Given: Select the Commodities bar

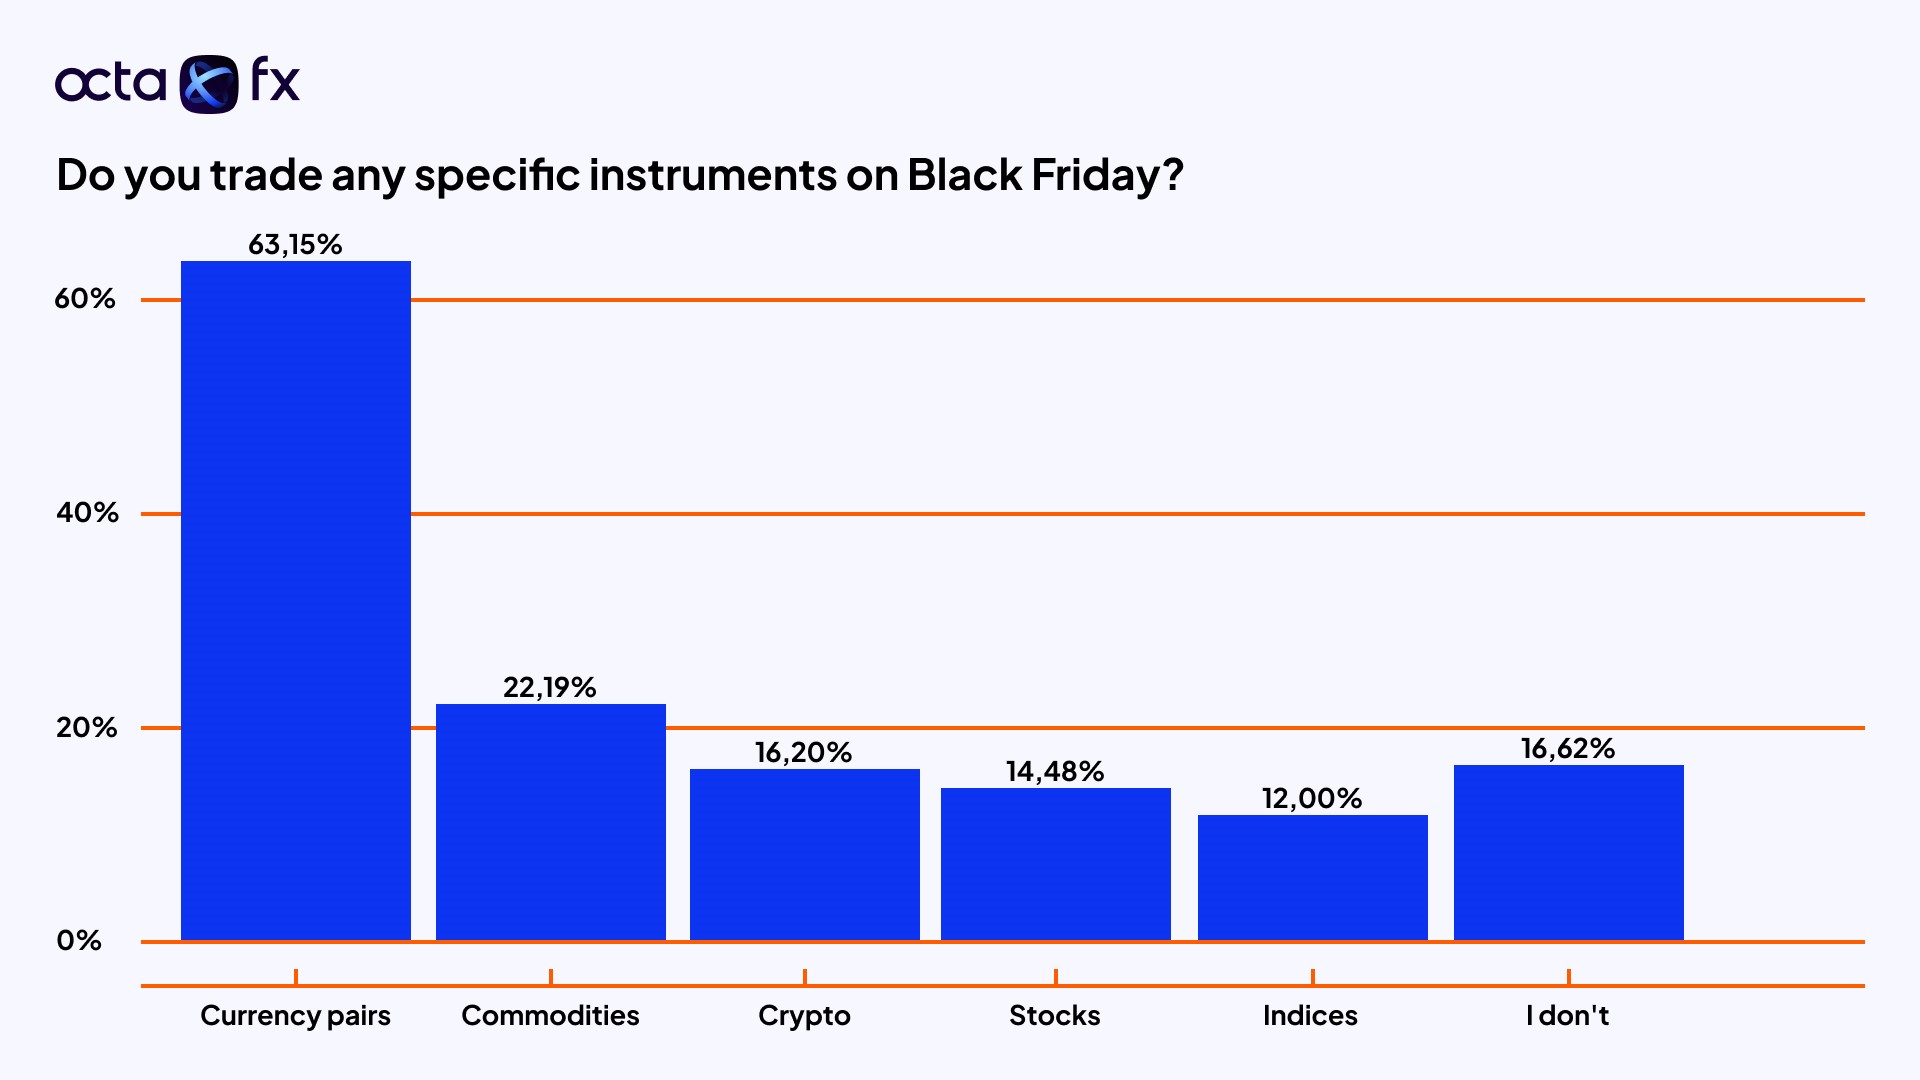Looking at the screenshot, I should click(x=551, y=822).
